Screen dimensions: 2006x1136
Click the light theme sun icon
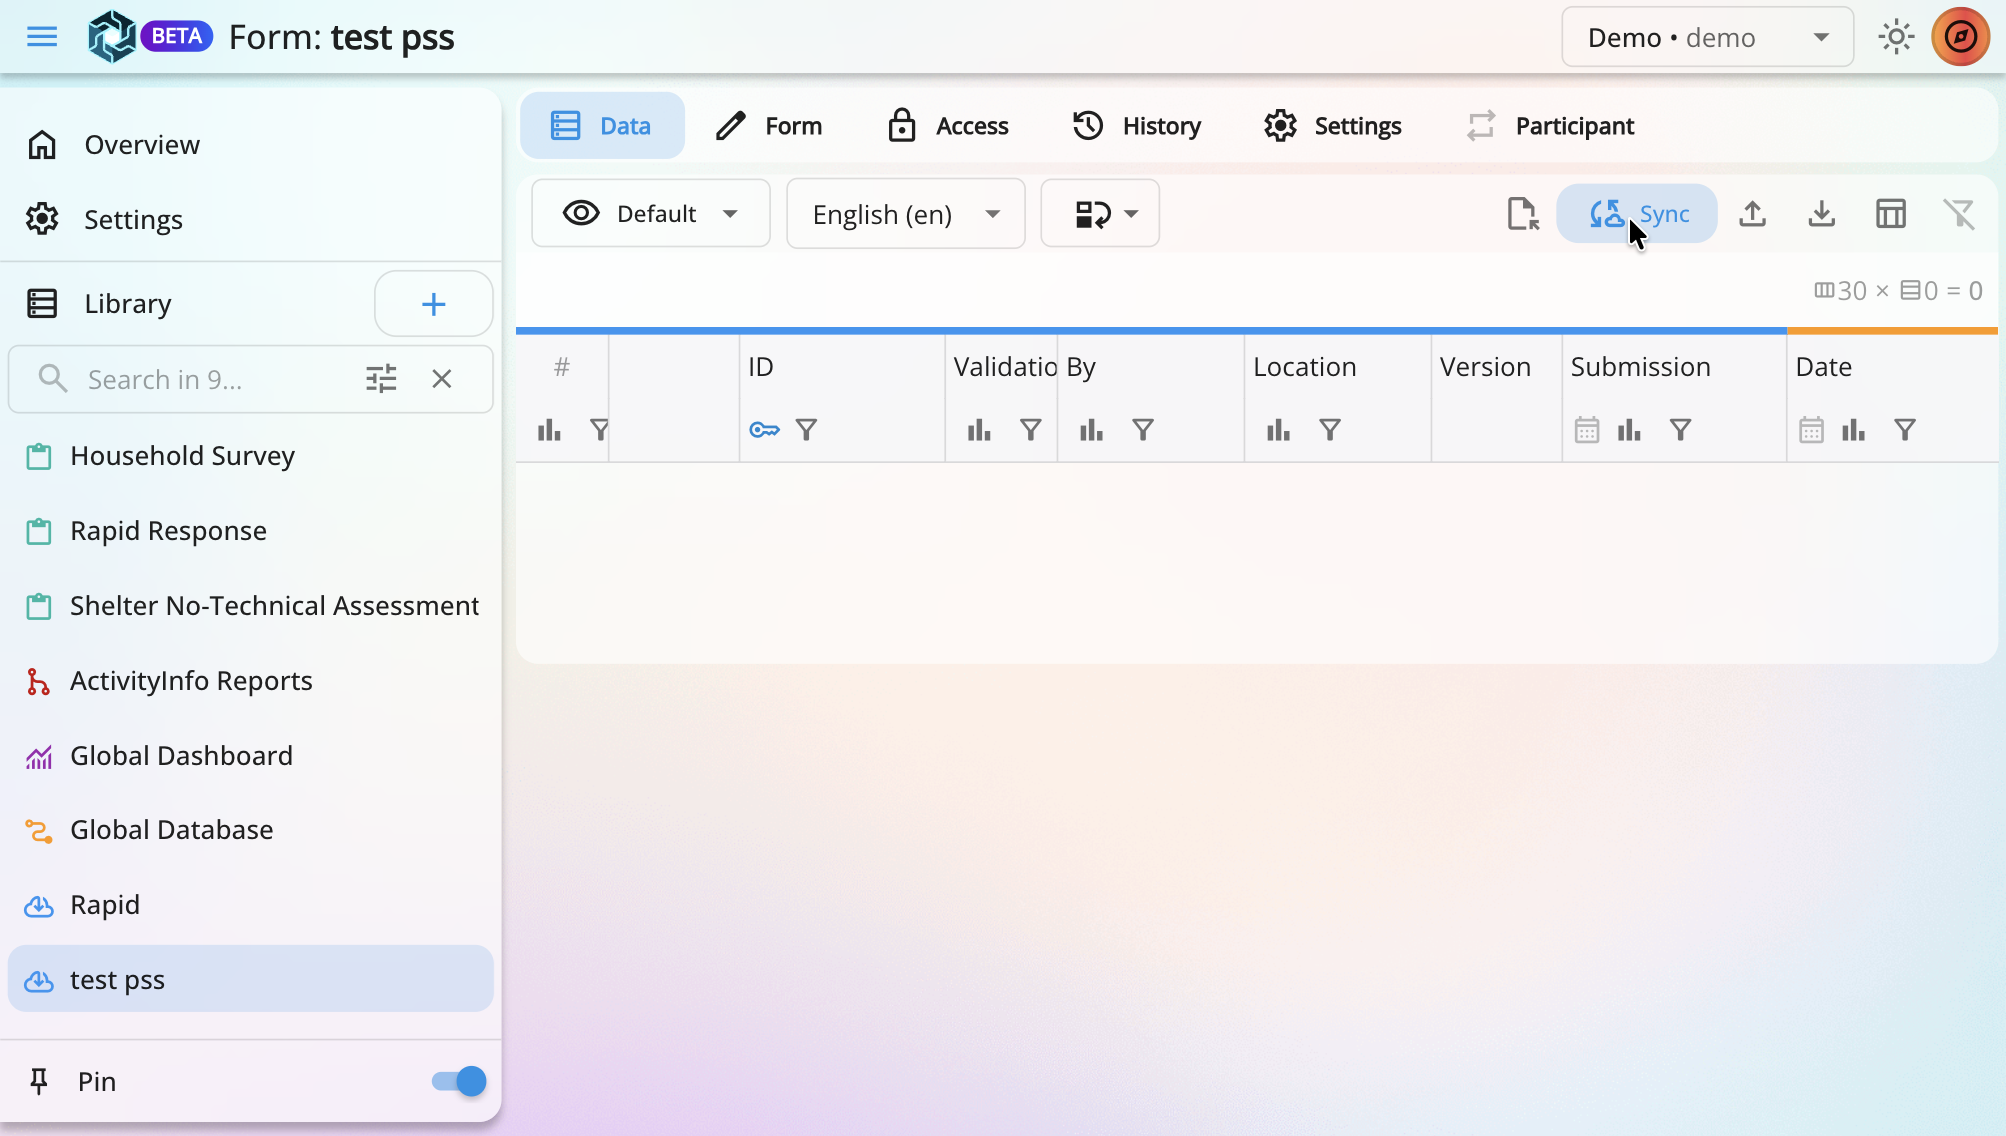pos(1895,38)
